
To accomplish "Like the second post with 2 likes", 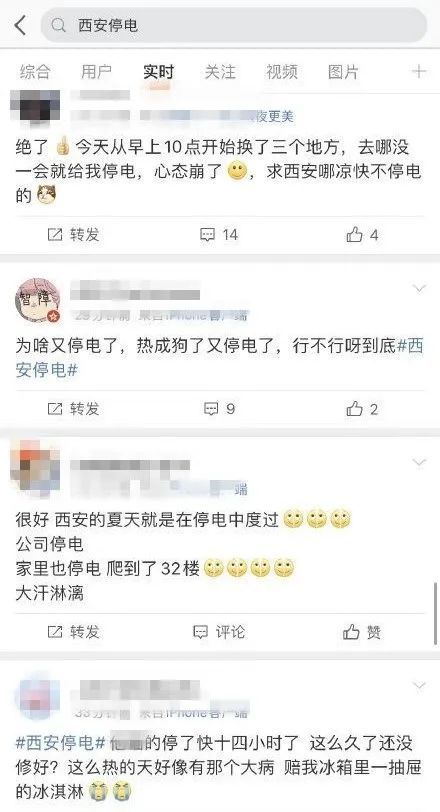I will point(362,409).
